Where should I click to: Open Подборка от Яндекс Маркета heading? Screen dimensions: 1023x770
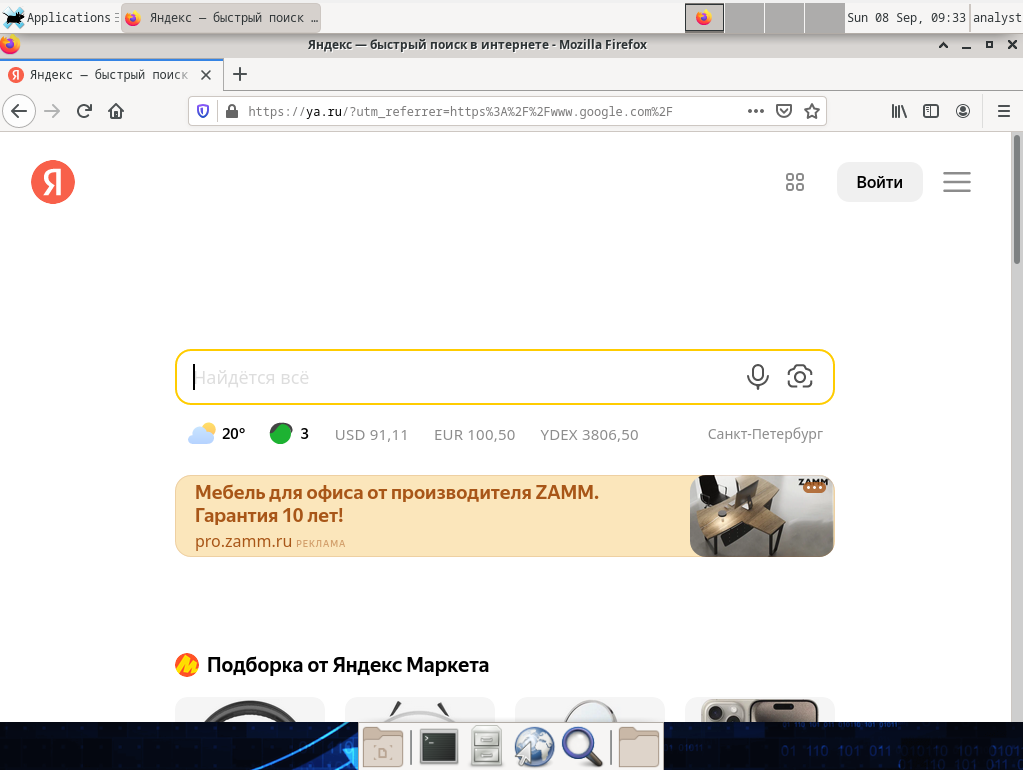pos(348,665)
